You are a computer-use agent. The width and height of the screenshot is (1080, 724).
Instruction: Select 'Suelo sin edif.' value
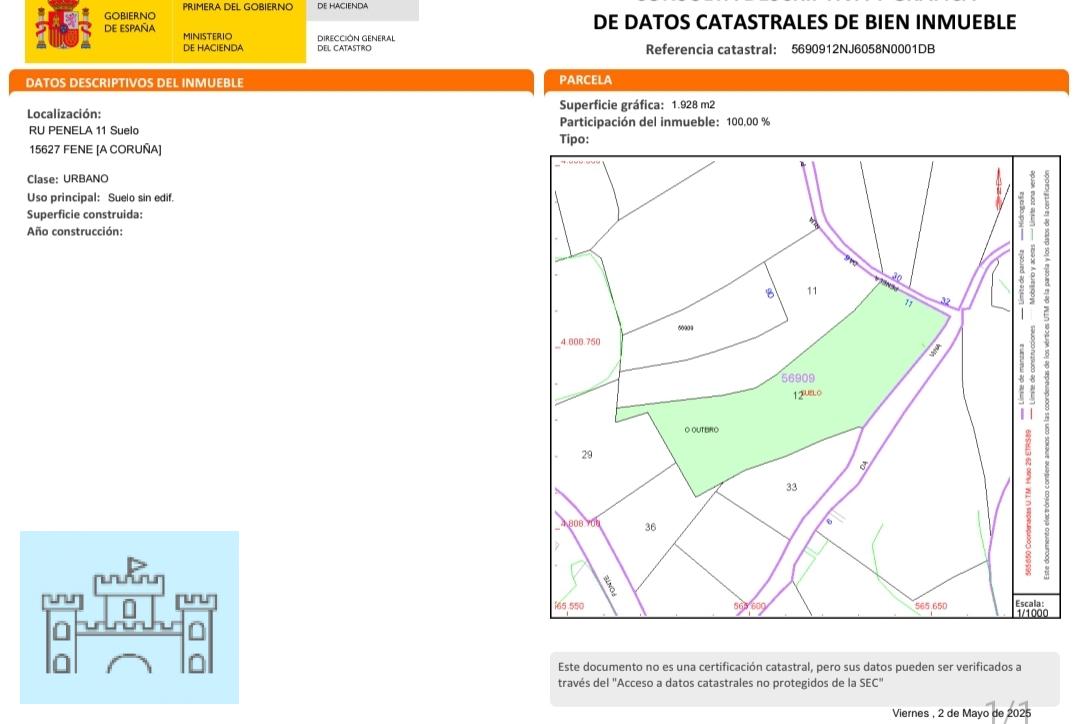pos(141,198)
